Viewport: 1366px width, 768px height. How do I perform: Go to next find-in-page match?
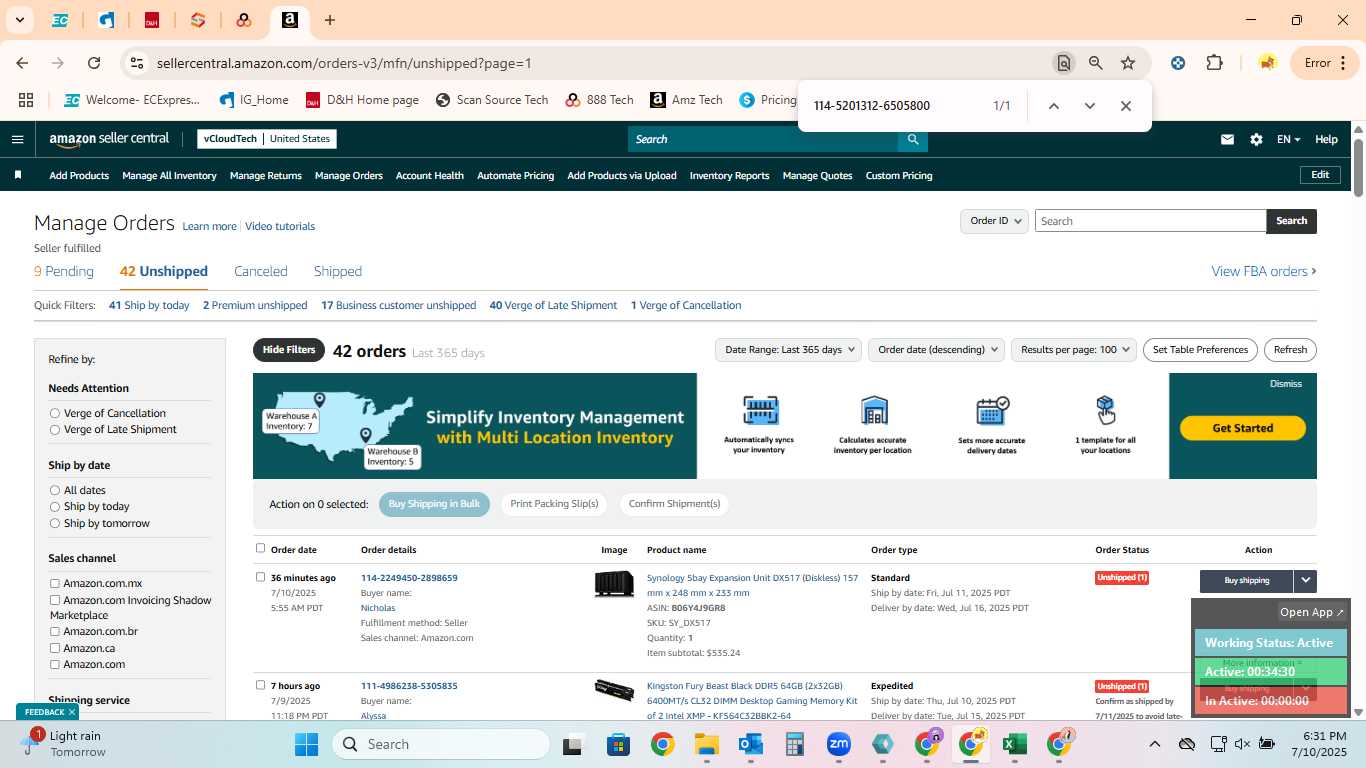pos(1090,106)
